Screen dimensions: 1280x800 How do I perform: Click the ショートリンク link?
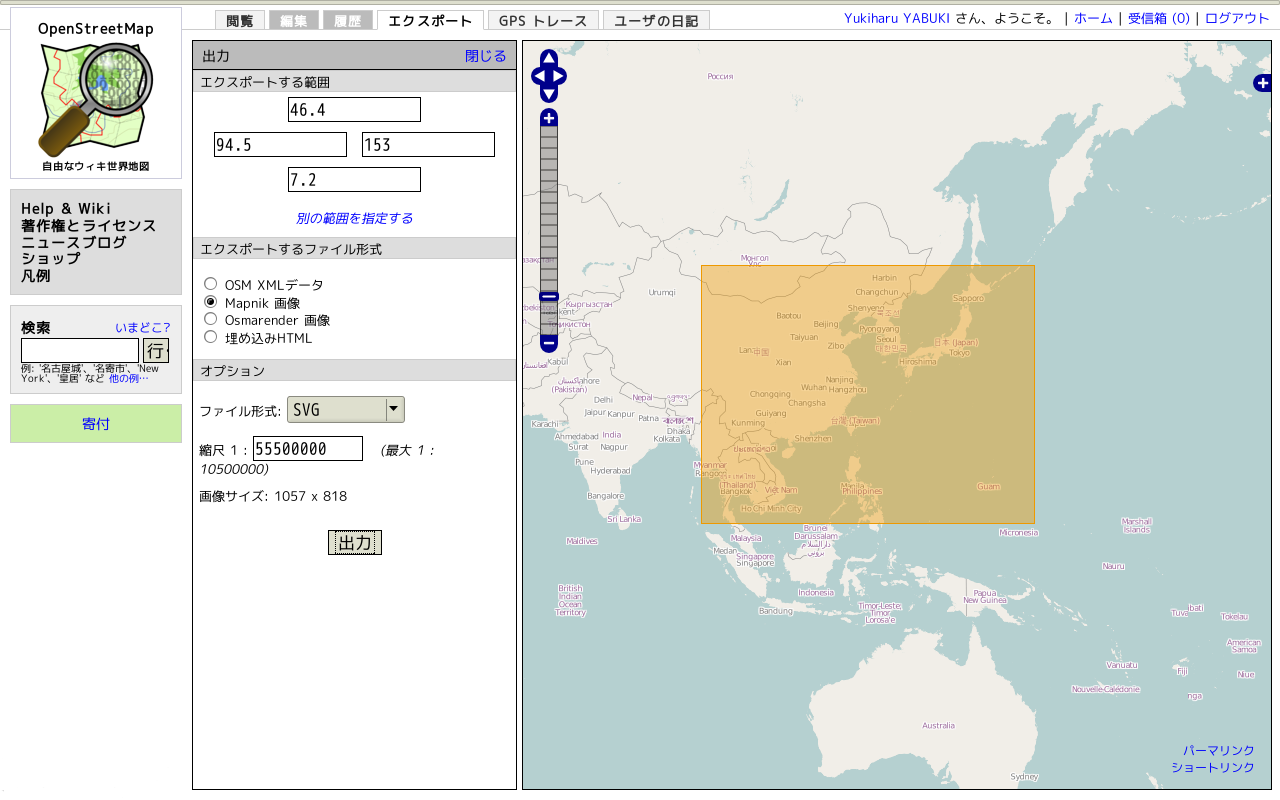1213,767
